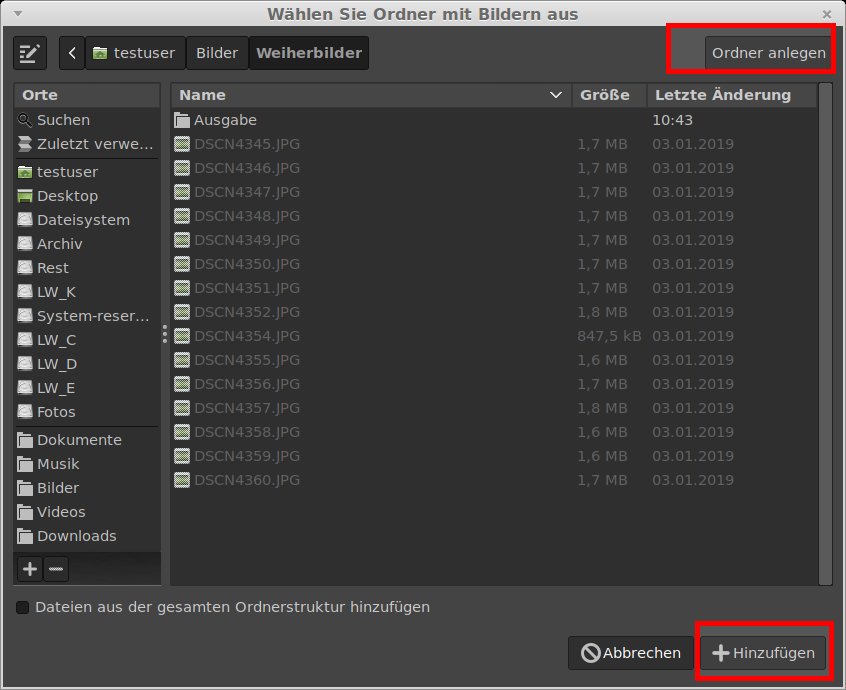Click file DSCN4349.JPG
Image resolution: width=846 pixels, height=690 pixels.
[x=494, y=240]
